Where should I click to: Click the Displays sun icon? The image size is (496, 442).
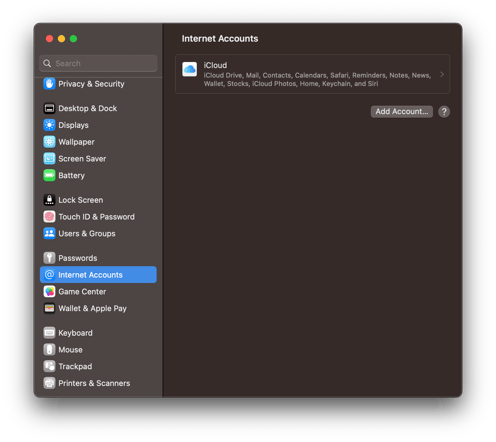pyautogui.click(x=49, y=125)
